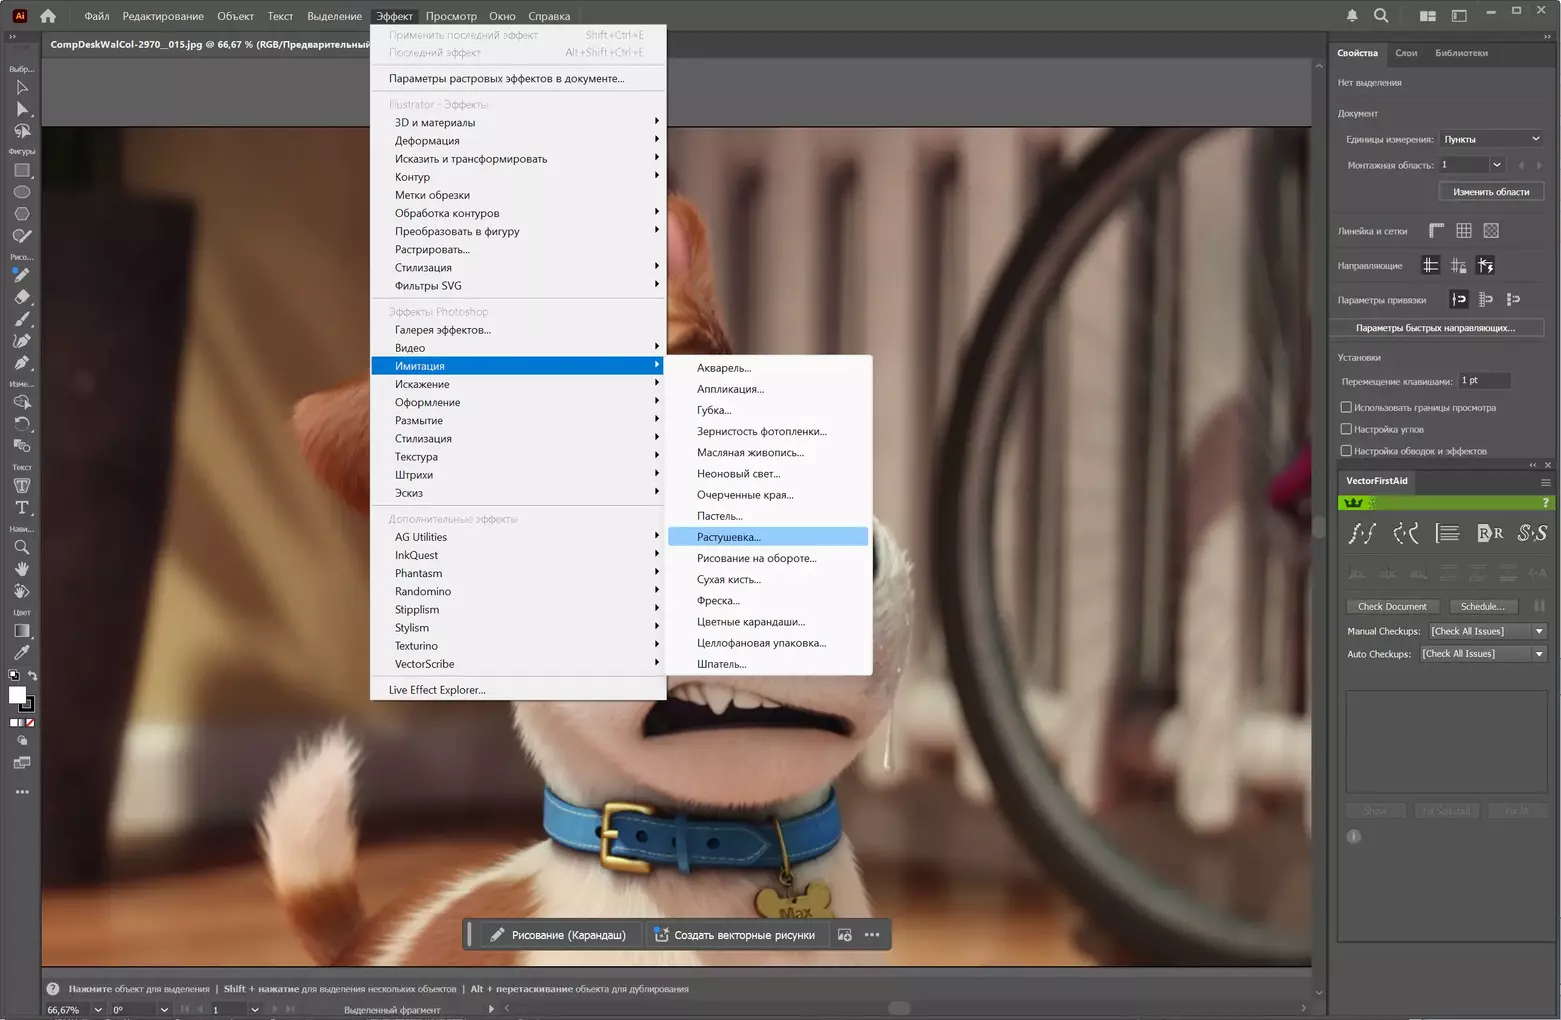The height and width of the screenshot is (1020, 1561).
Task: Click the 'Перемещение клавишами' value field
Action: click(x=1484, y=381)
